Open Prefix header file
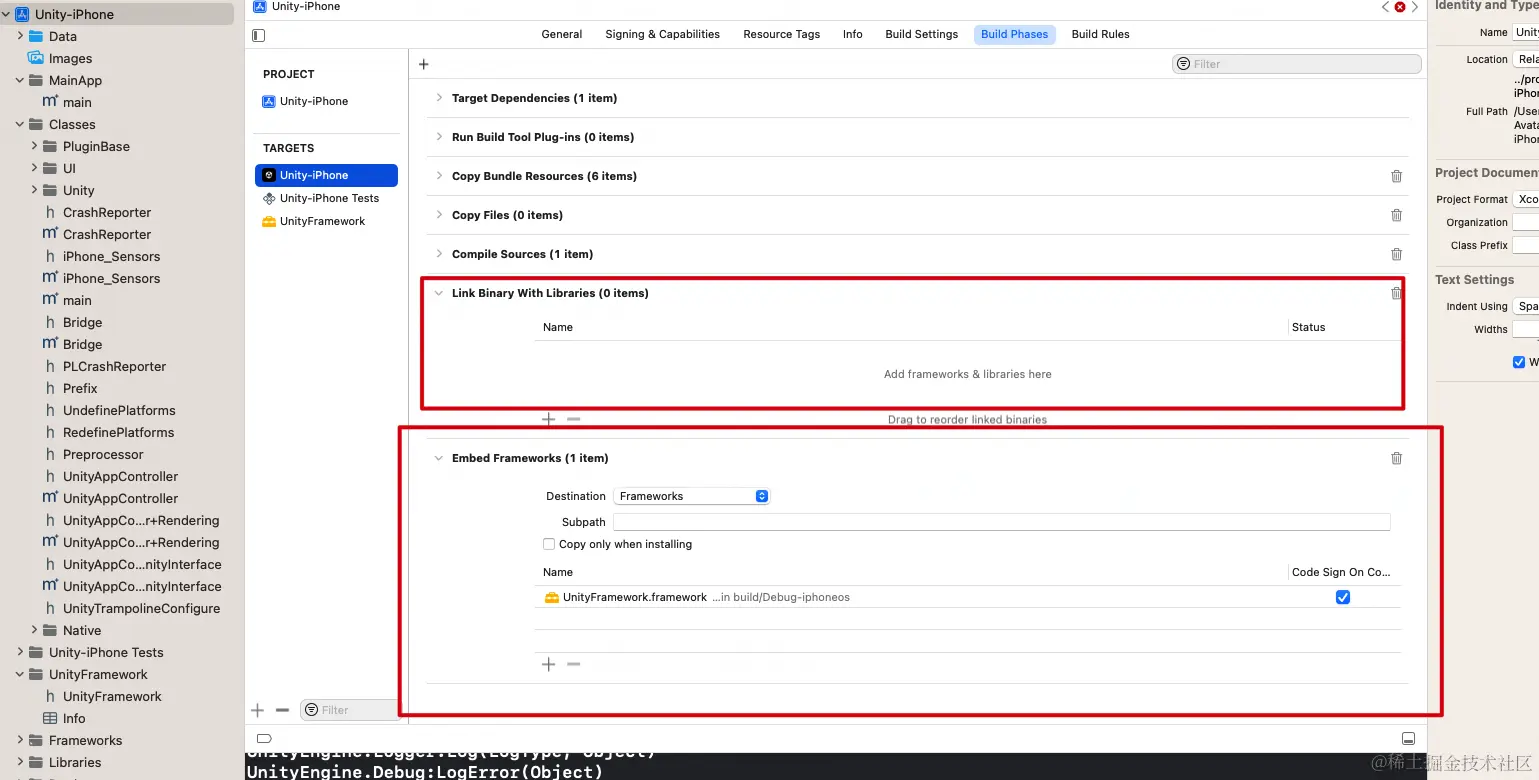Screen dimensions: 1539x780 tap(80, 388)
